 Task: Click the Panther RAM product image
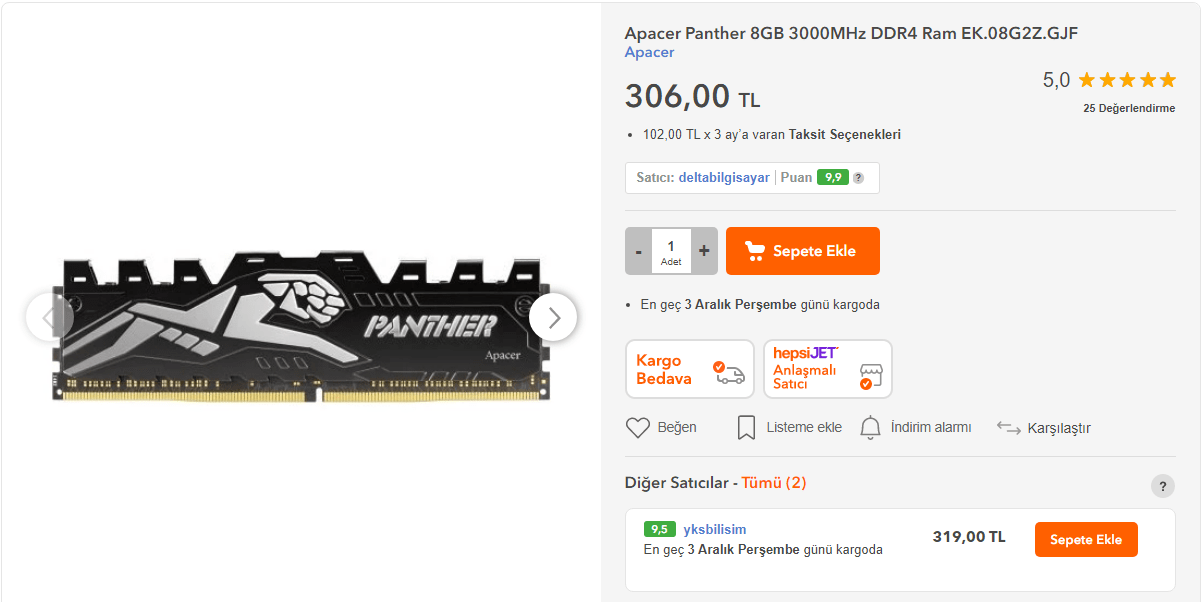[301, 326]
